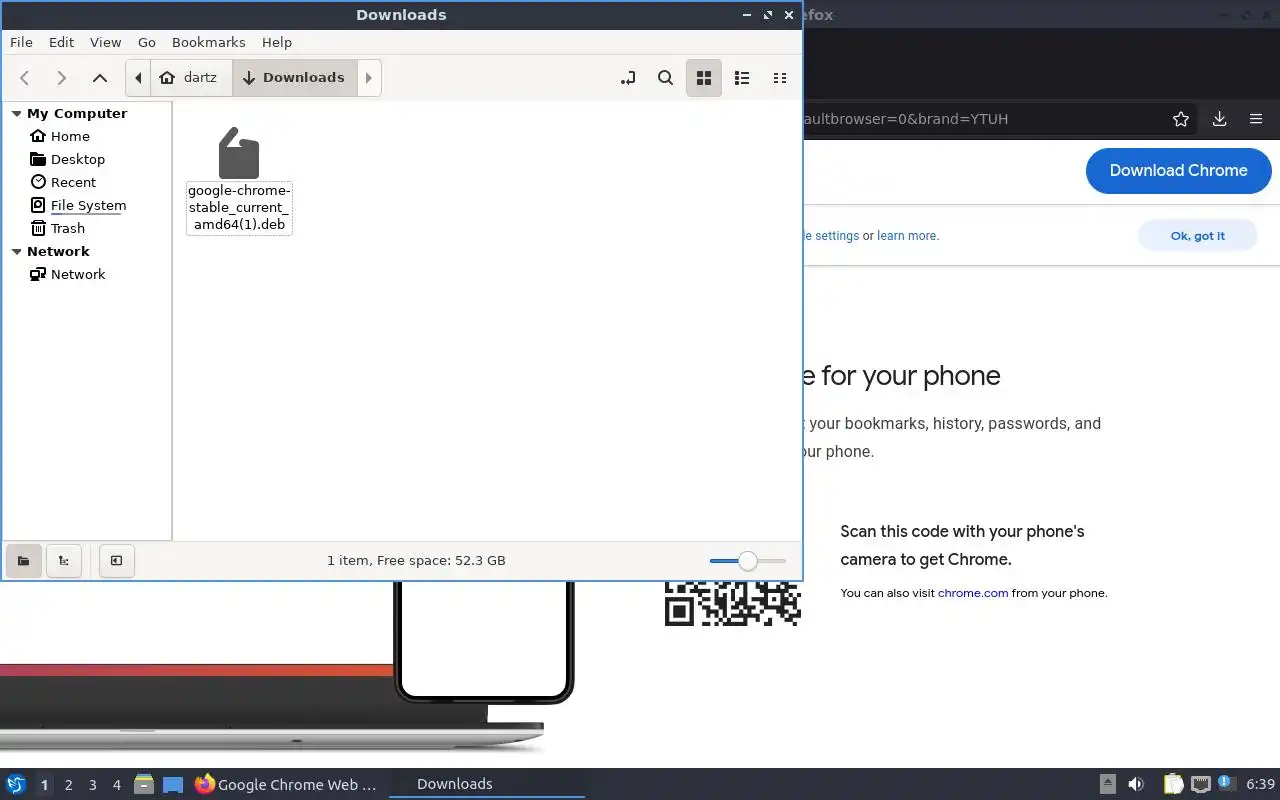Hide the sidebar with the statusbar button
The height and width of the screenshot is (800, 1280).
116,561
